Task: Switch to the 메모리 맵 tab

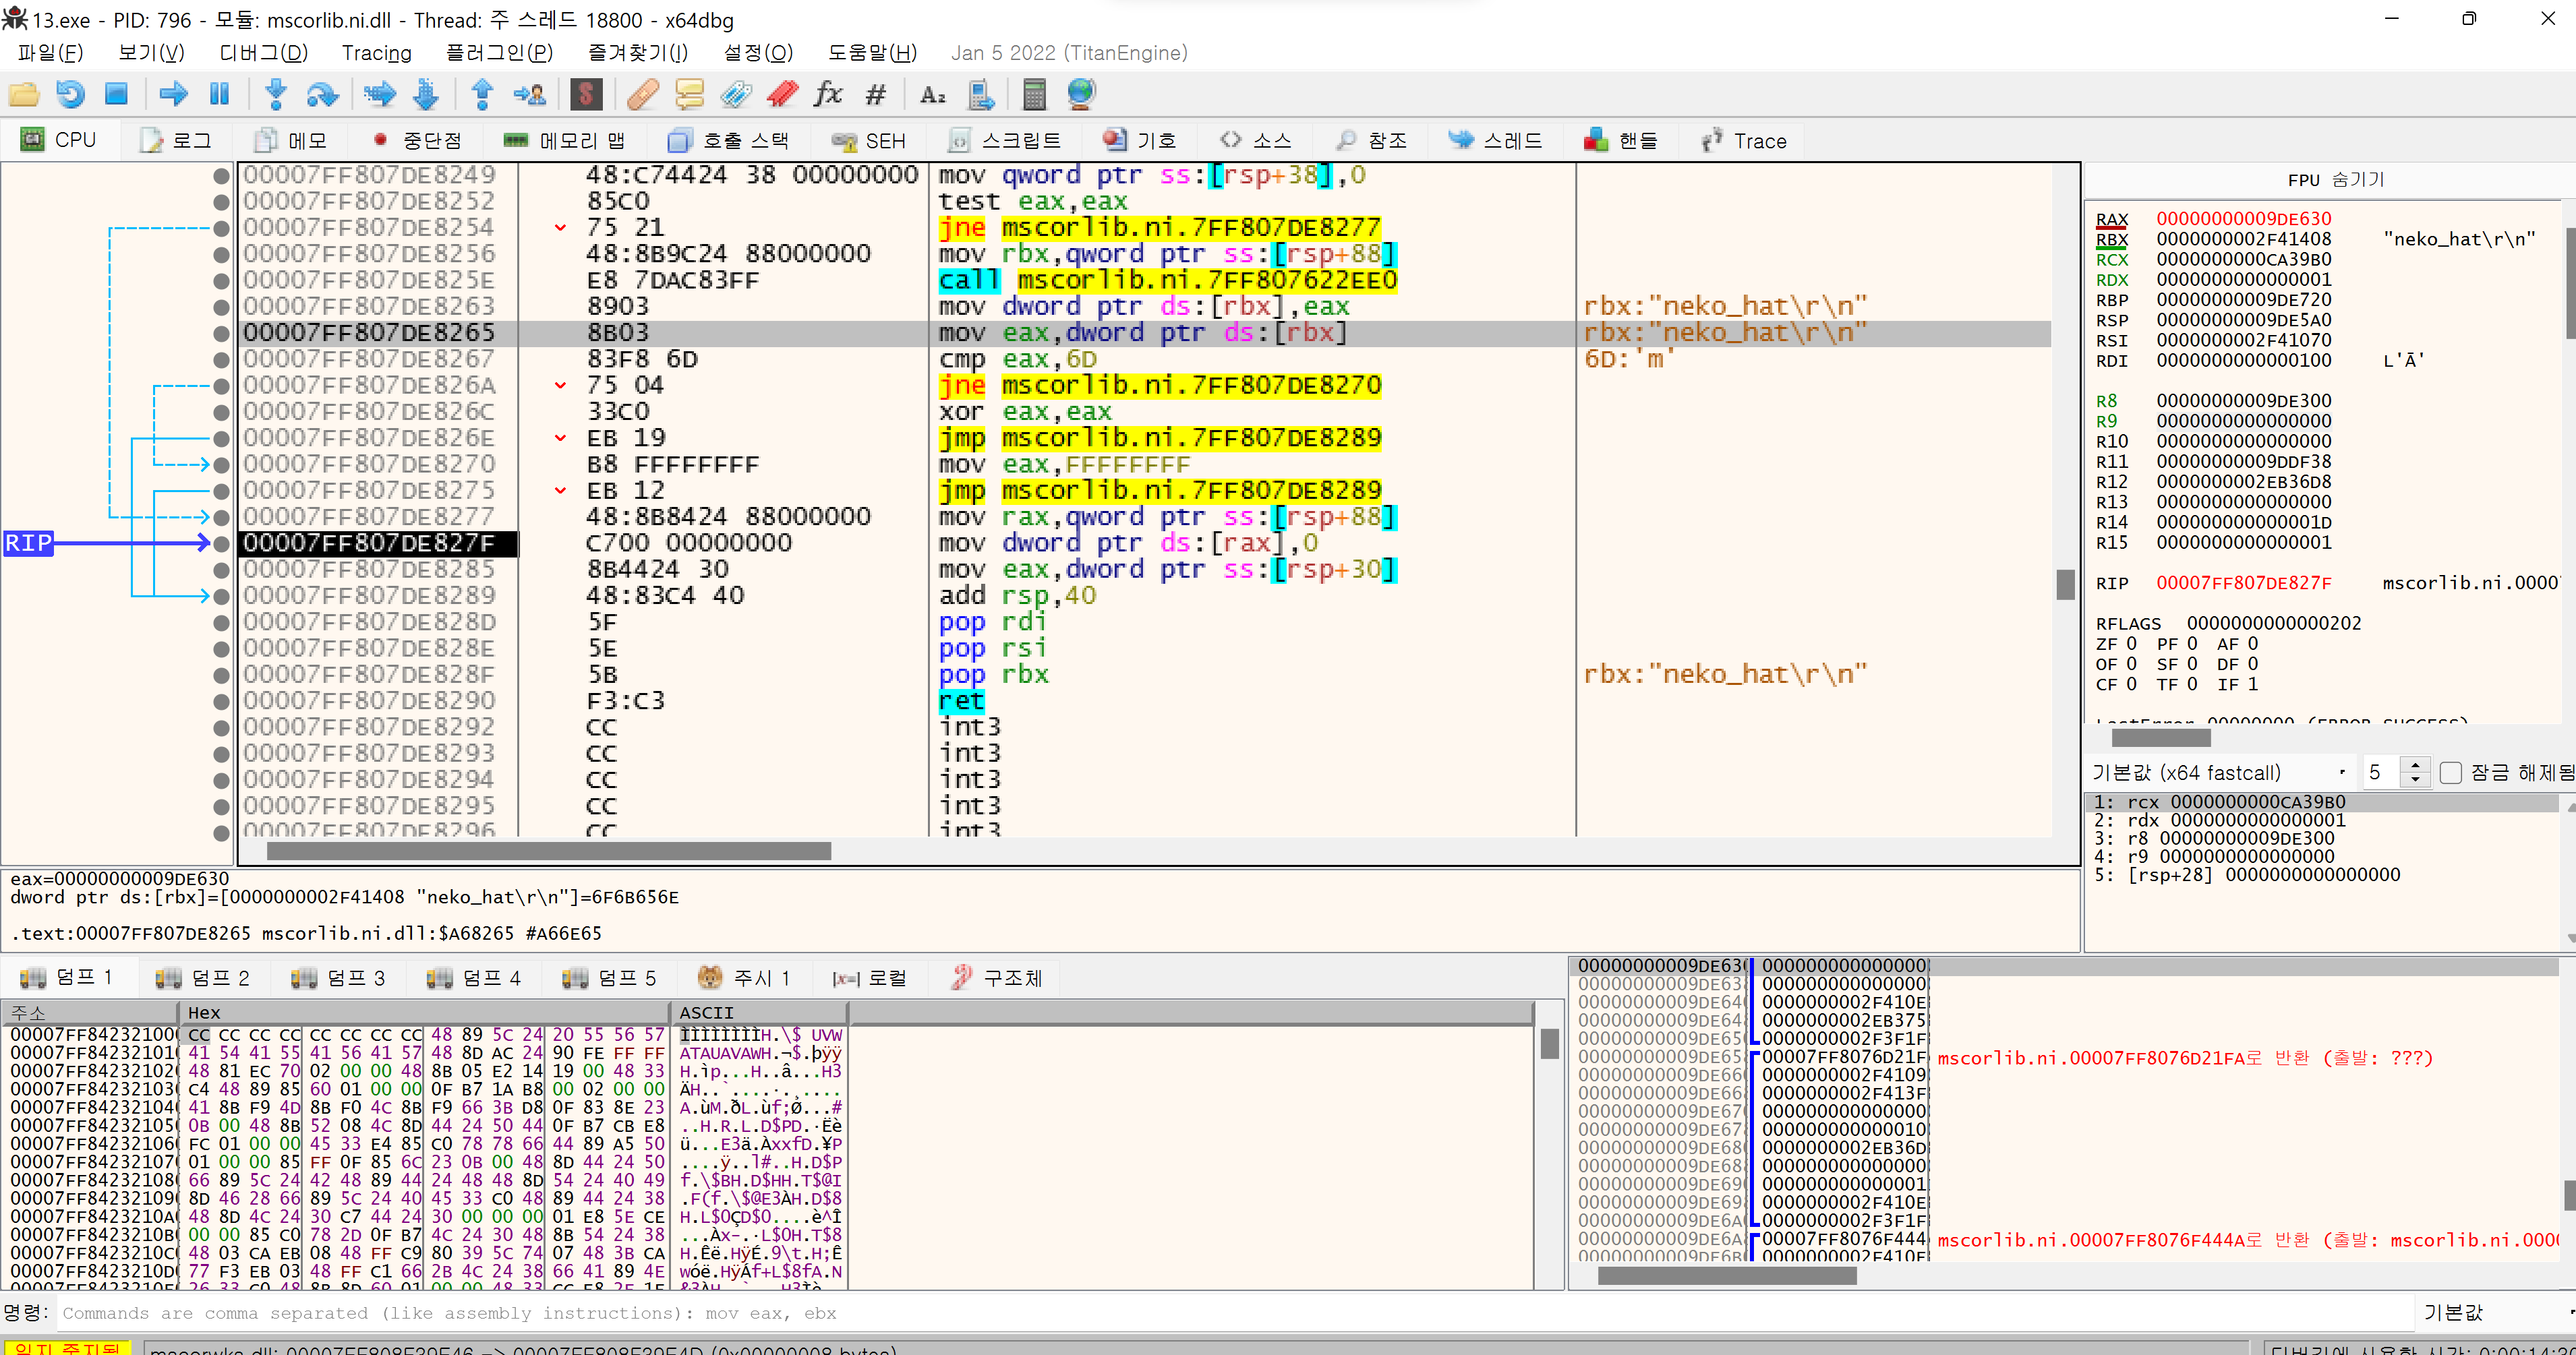Action: click(x=565, y=140)
